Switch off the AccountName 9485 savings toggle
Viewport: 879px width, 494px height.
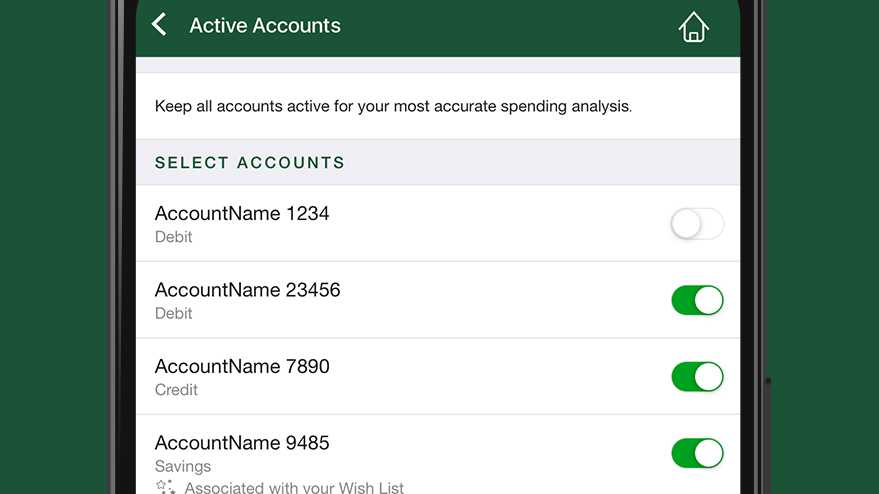click(697, 453)
